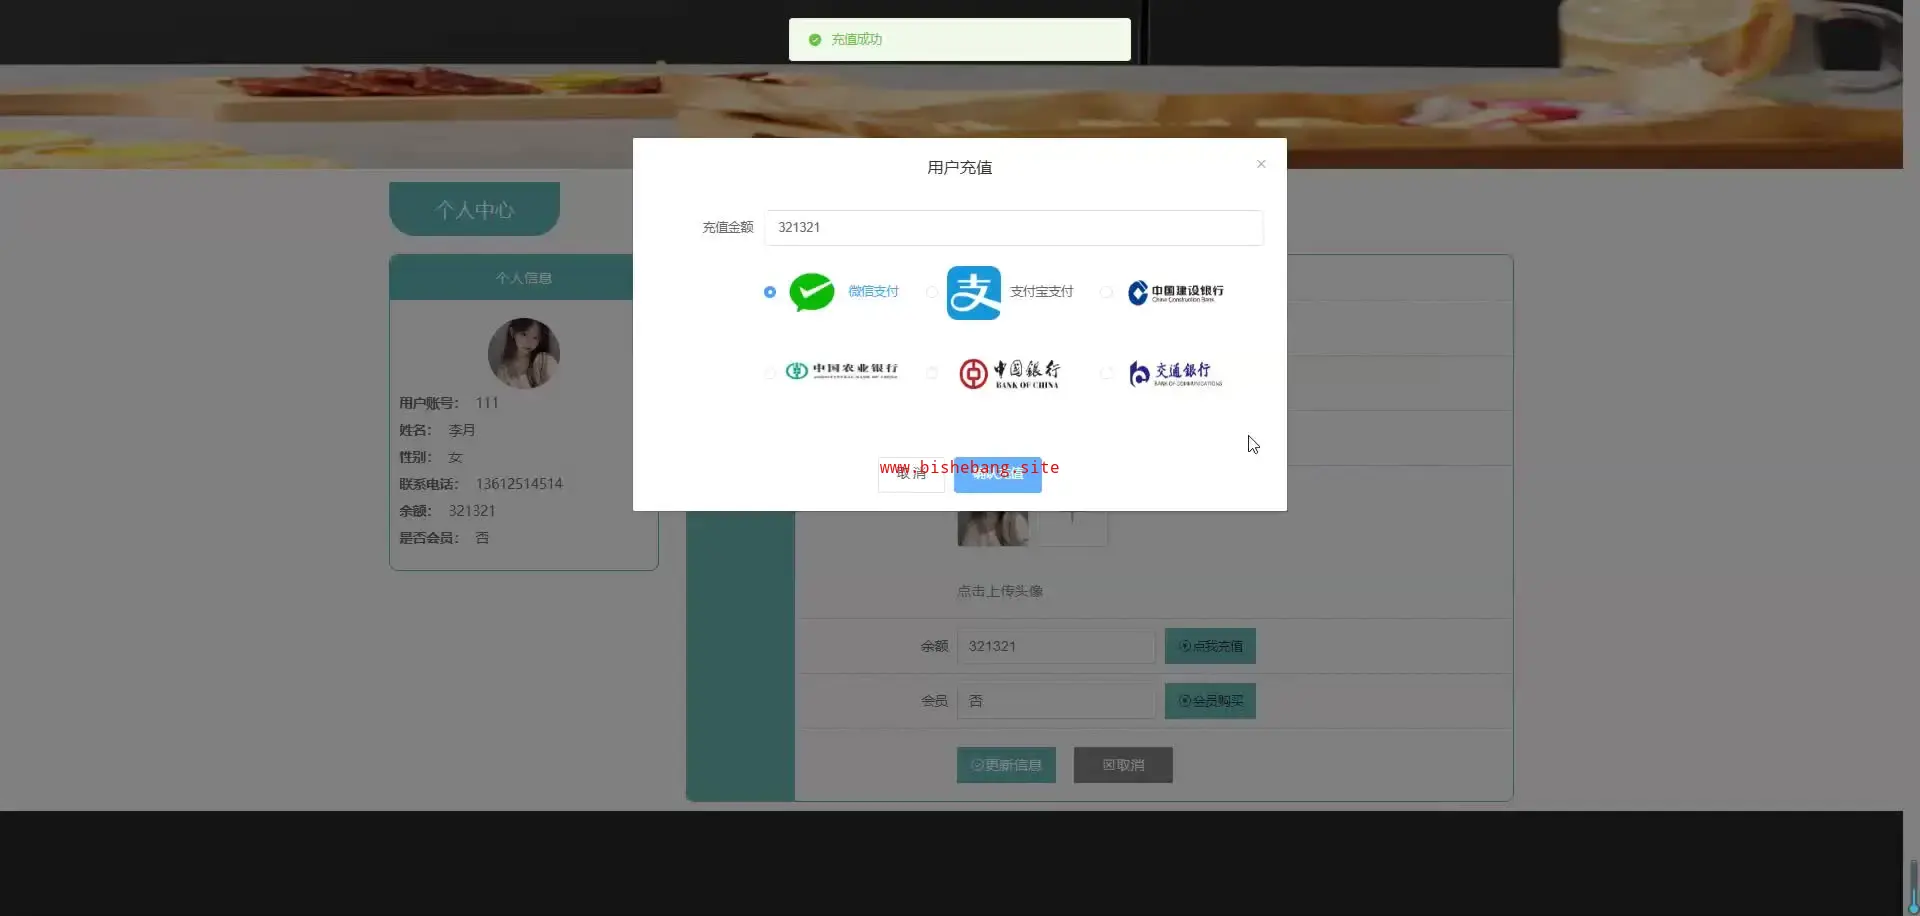1920x916 pixels.
Task: Click the 点击上传头像 text
Action: coord(1000,592)
